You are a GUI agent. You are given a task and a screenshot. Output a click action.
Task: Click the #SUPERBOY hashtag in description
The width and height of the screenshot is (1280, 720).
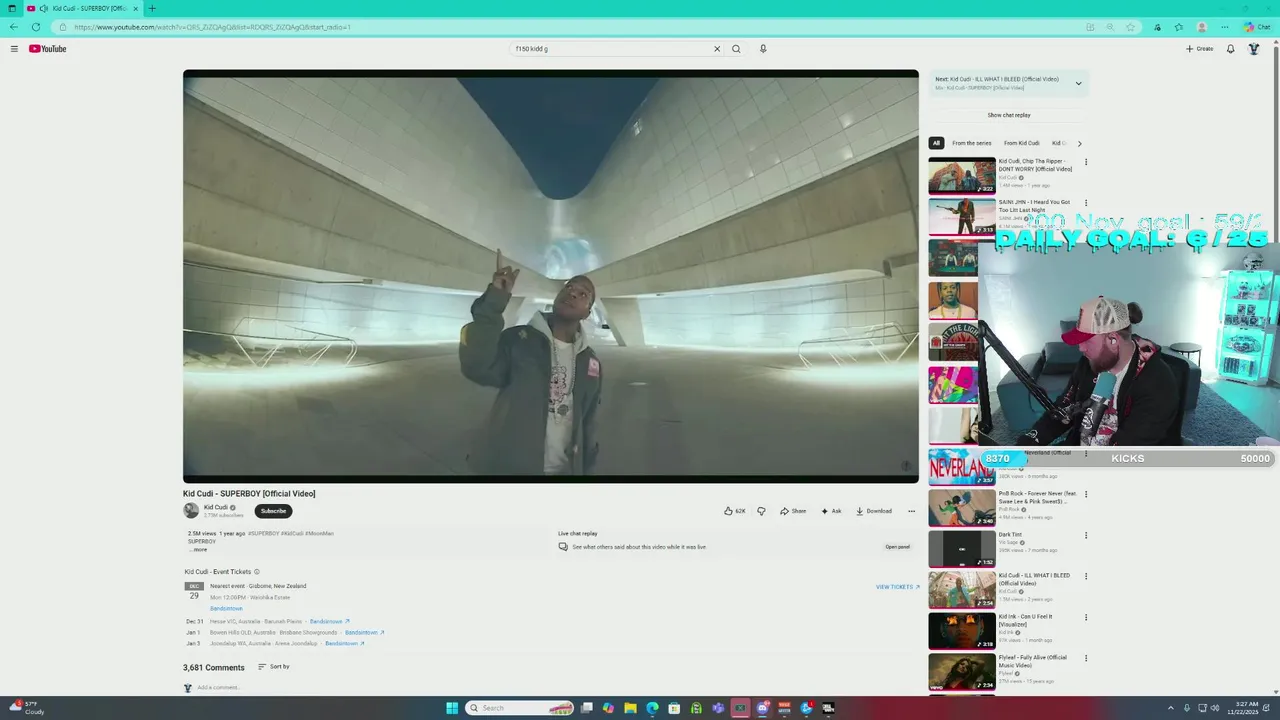(264, 533)
